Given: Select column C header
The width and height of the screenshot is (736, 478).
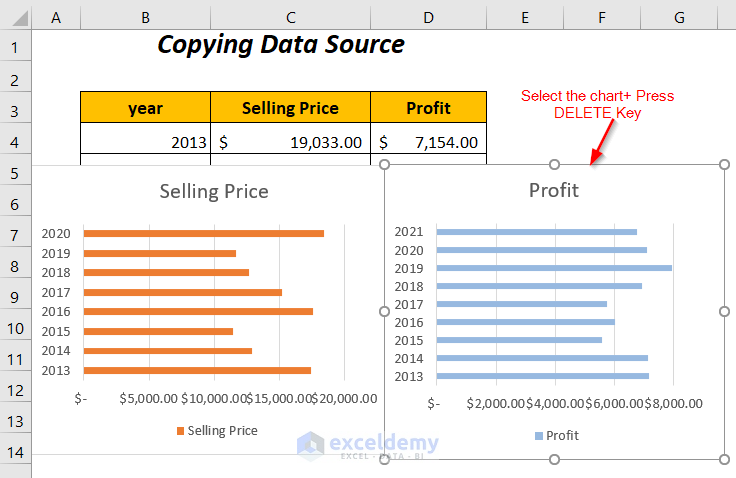Looking at the screenshot, I should pyautogui.click(x=290, y=16).
